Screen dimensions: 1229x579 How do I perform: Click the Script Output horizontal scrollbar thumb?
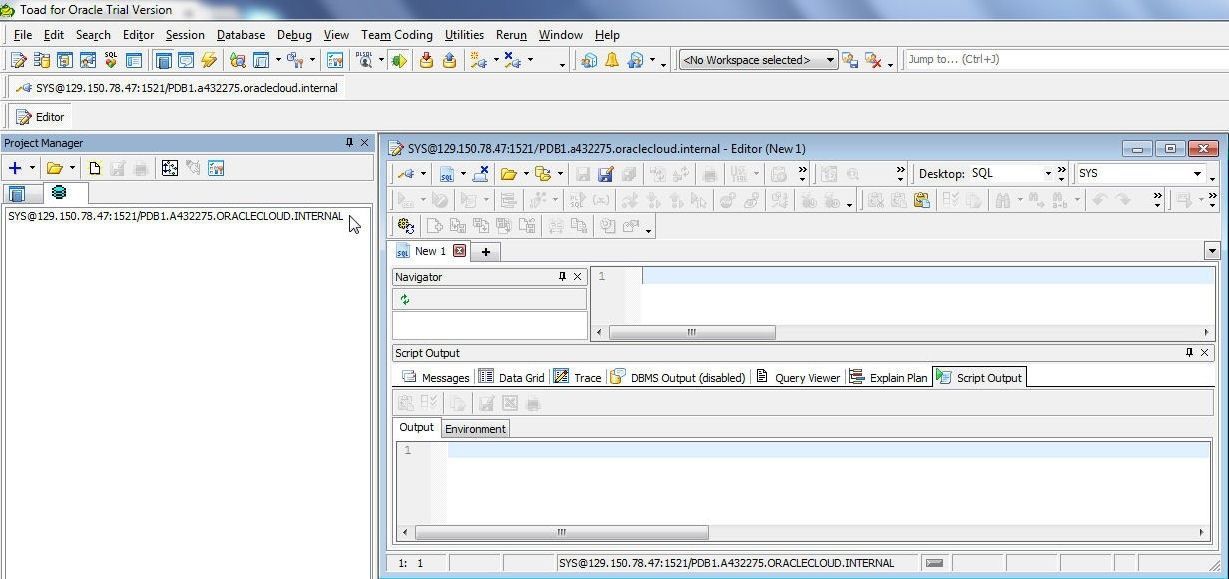point(561,532)
